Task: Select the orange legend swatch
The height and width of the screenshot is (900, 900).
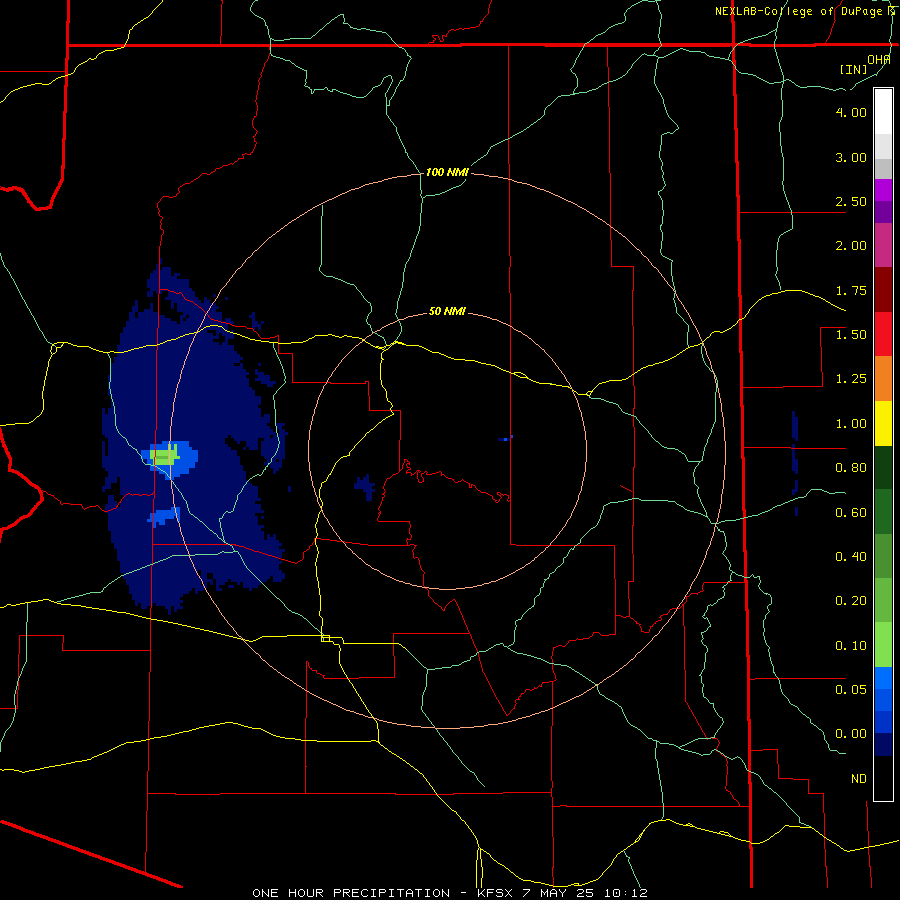Action: pyautogui.click(x=883, y=379)
